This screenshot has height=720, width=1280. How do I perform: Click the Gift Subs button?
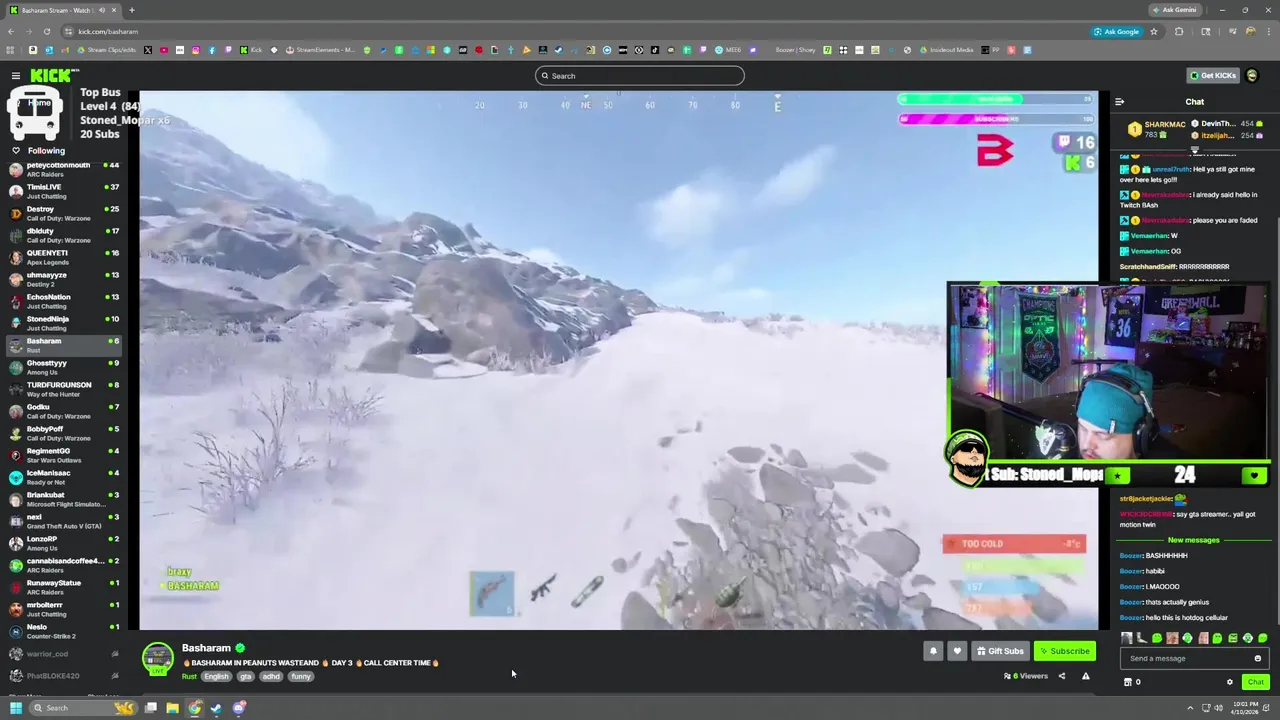1000,651
